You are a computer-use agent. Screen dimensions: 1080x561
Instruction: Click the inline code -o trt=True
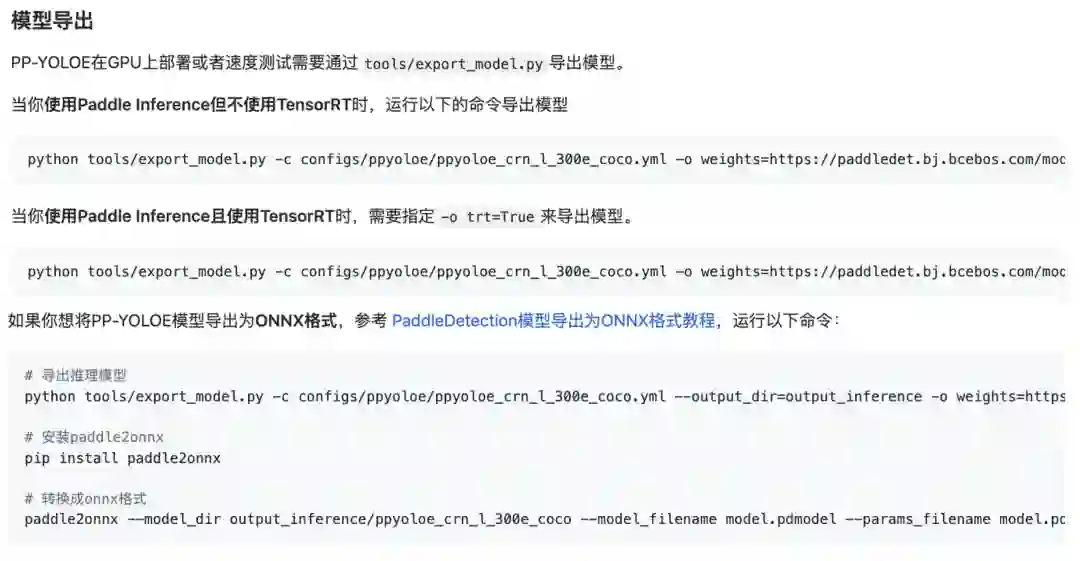tap(488, 217)
